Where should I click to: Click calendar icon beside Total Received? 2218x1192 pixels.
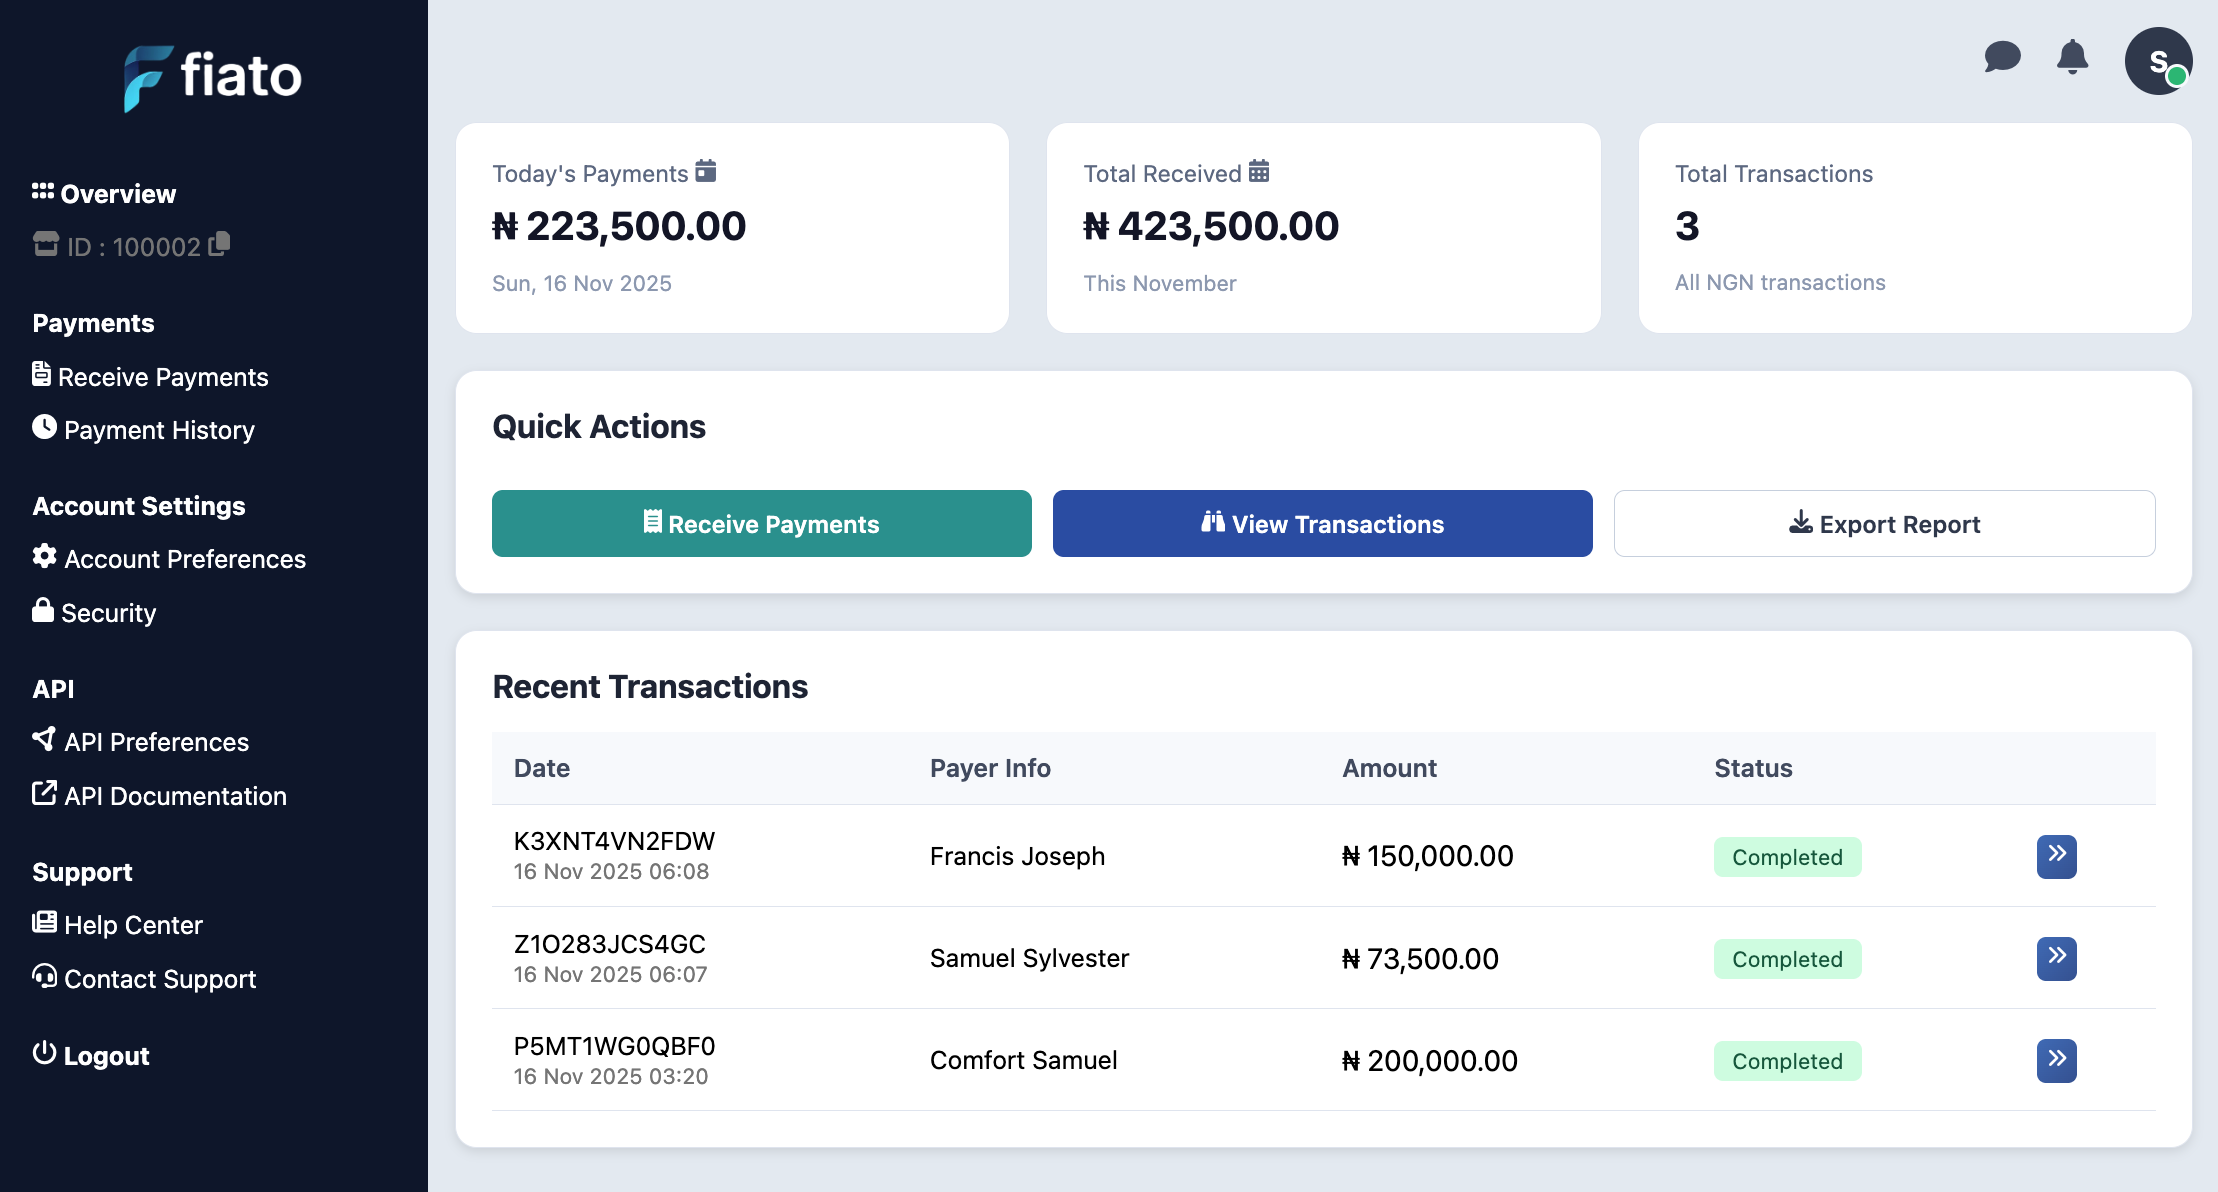coord(1259,171)
